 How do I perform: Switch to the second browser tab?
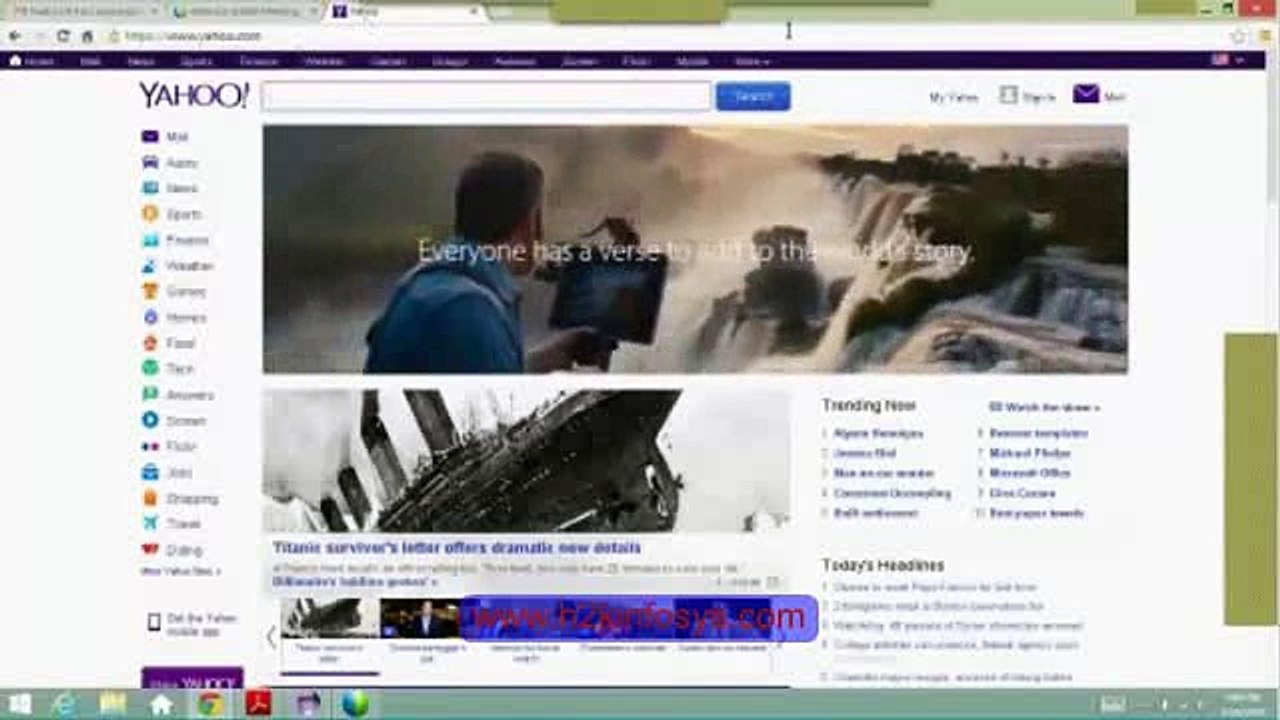click(x=245, y=11)
